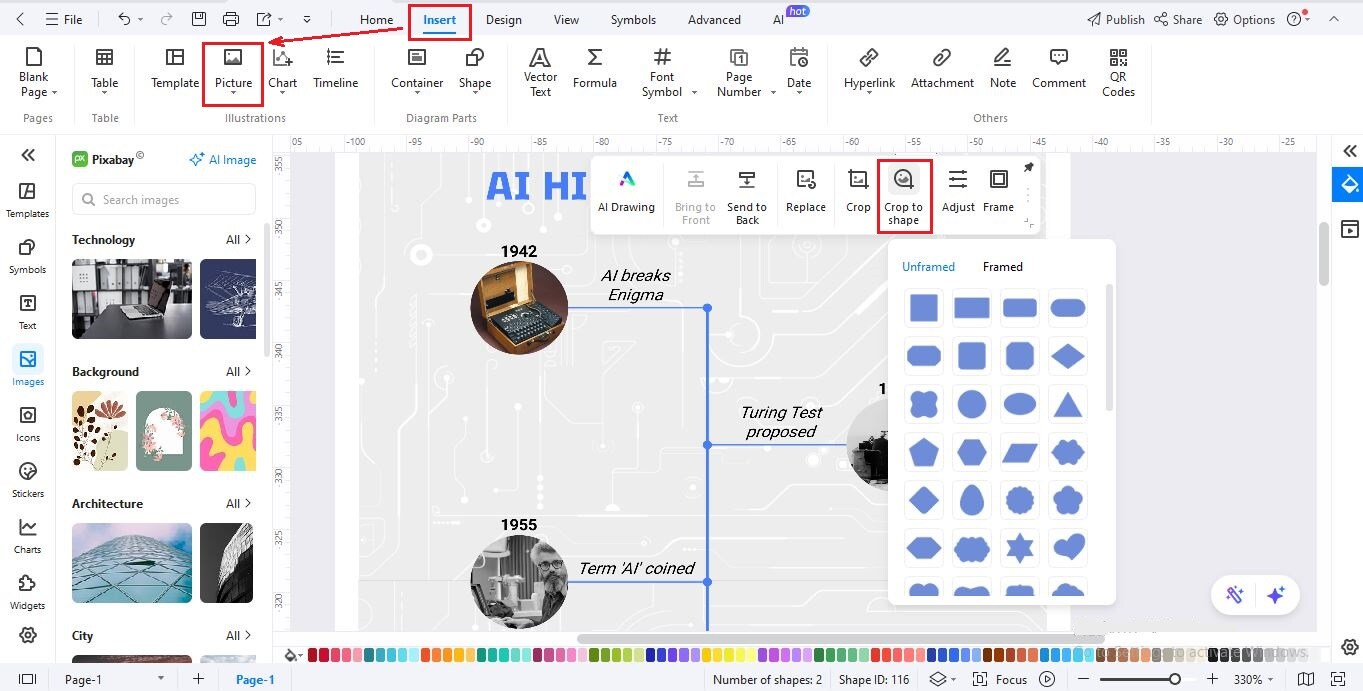Open the Shape tool in the ribbon
Screen dimensions: 1363x691
point(475,72)
